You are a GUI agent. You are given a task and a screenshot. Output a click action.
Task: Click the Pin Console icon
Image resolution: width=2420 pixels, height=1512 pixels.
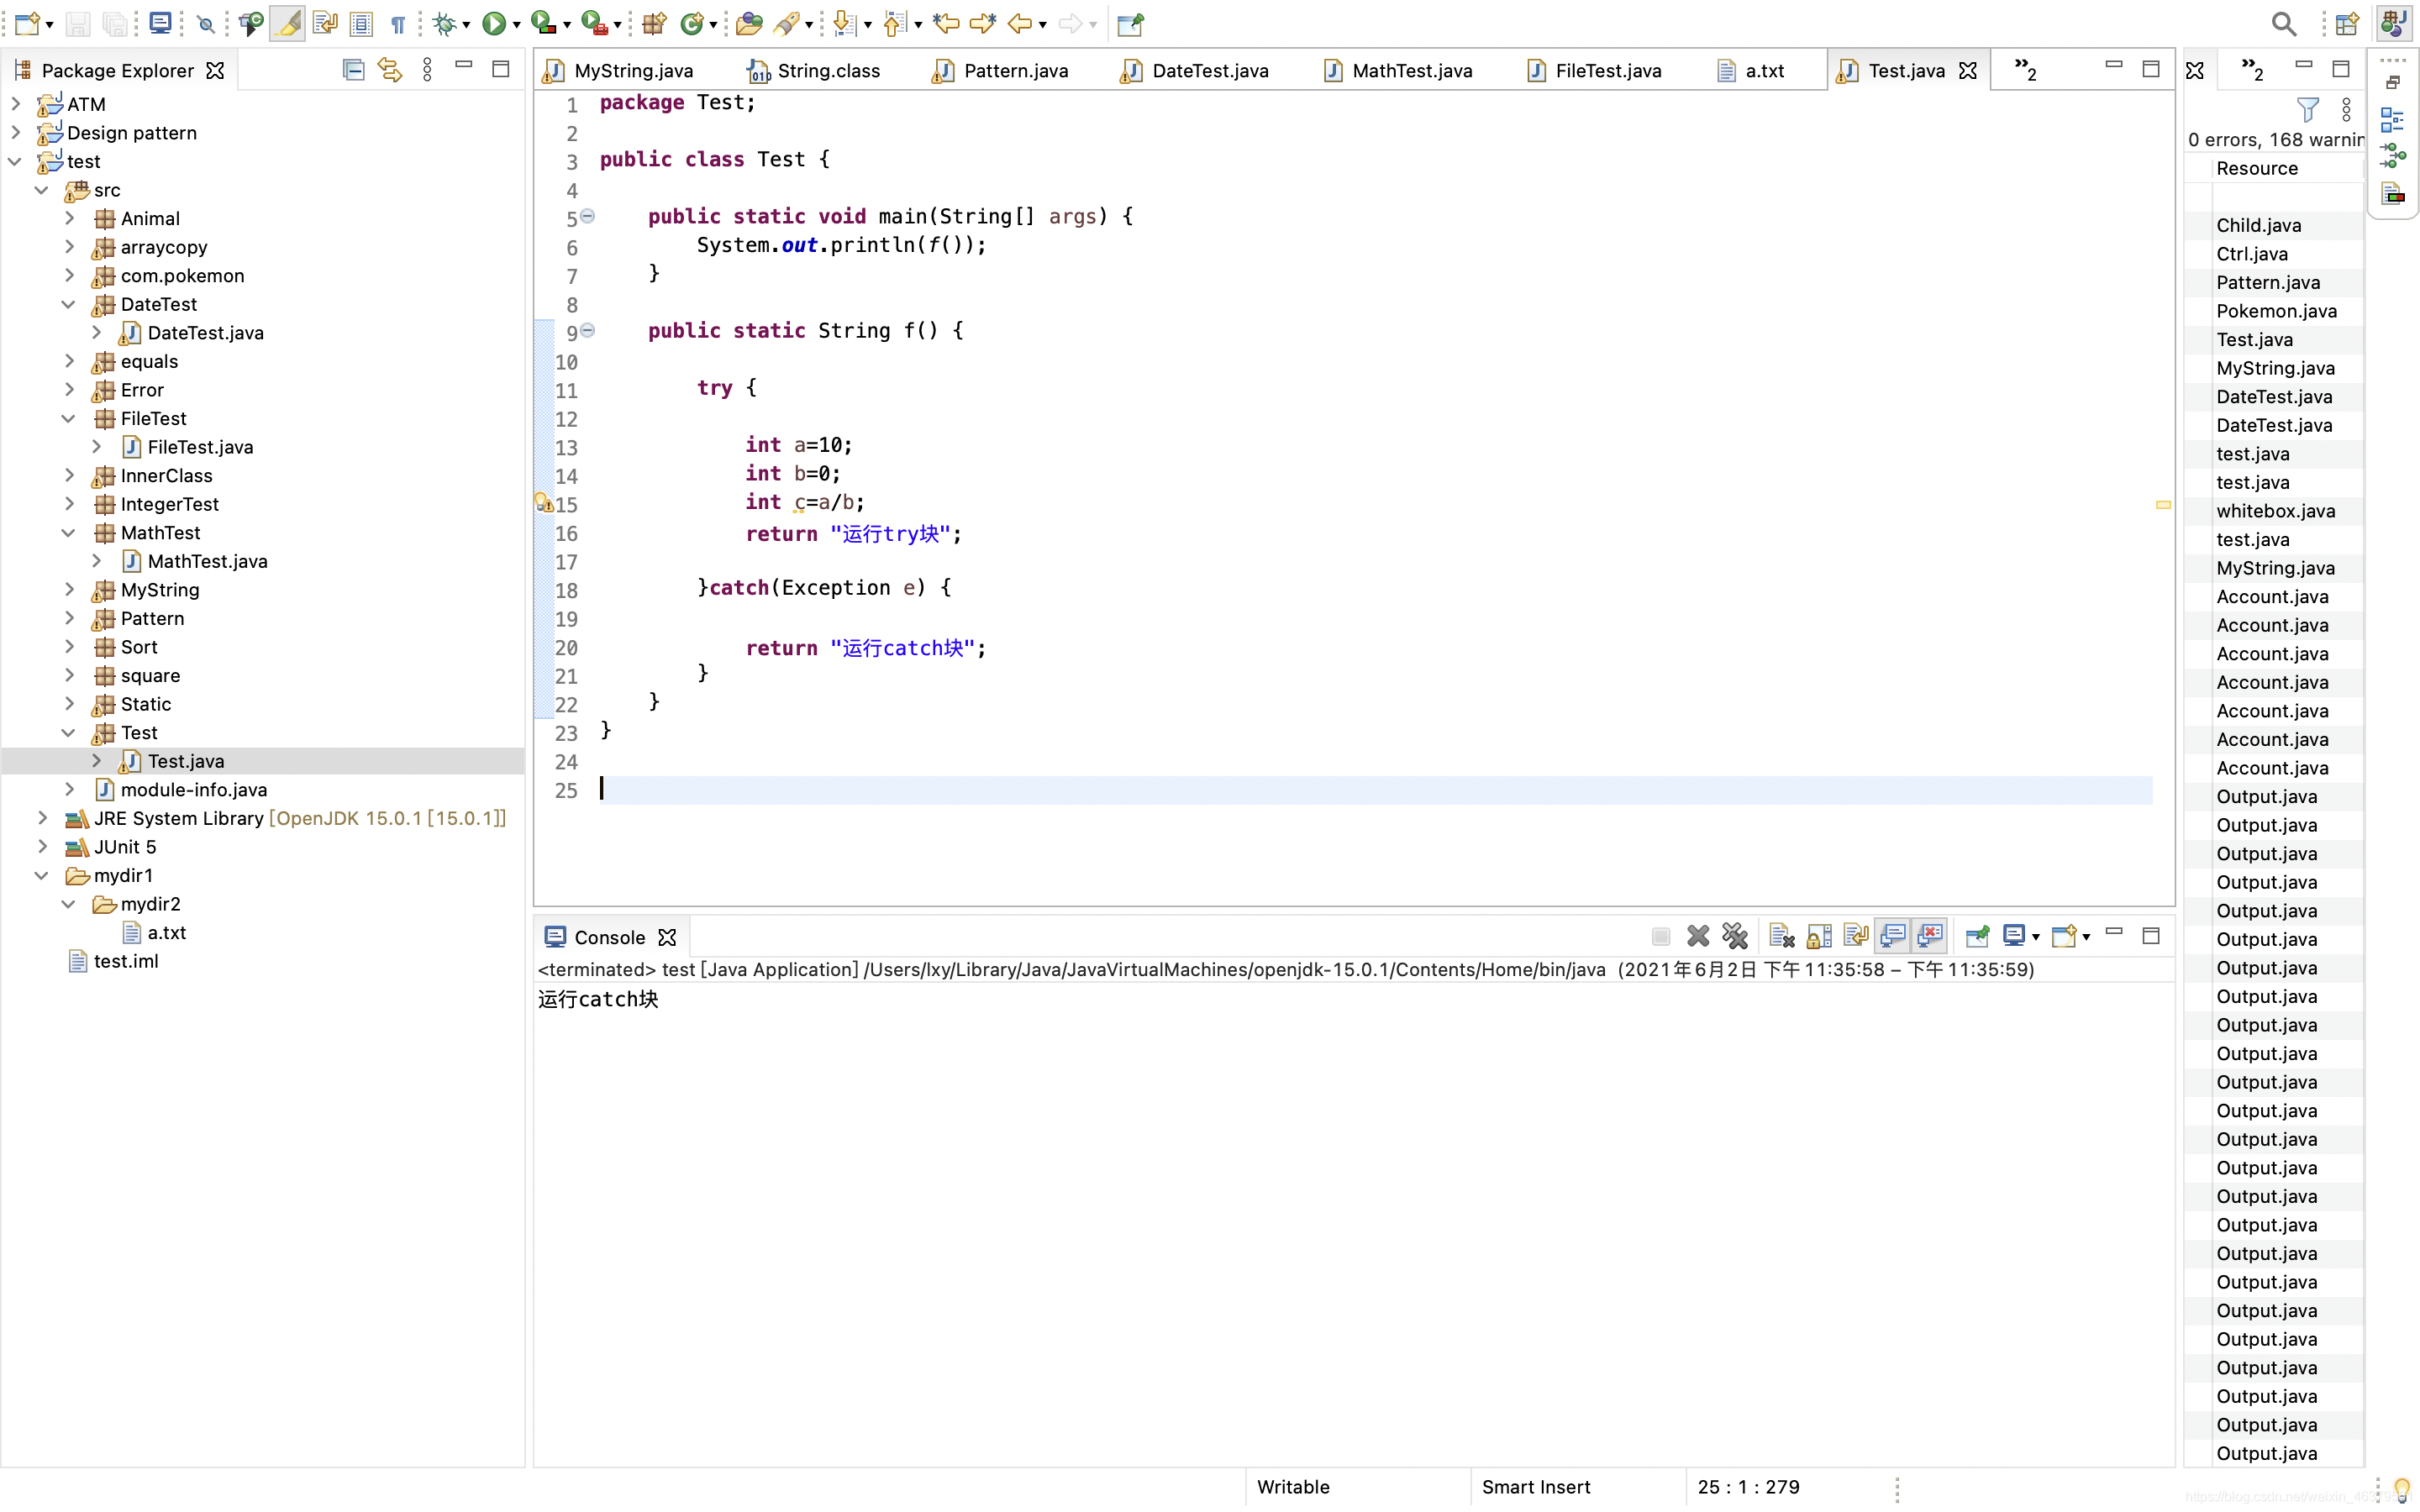pyautogui.click(x=1977, y=936)
